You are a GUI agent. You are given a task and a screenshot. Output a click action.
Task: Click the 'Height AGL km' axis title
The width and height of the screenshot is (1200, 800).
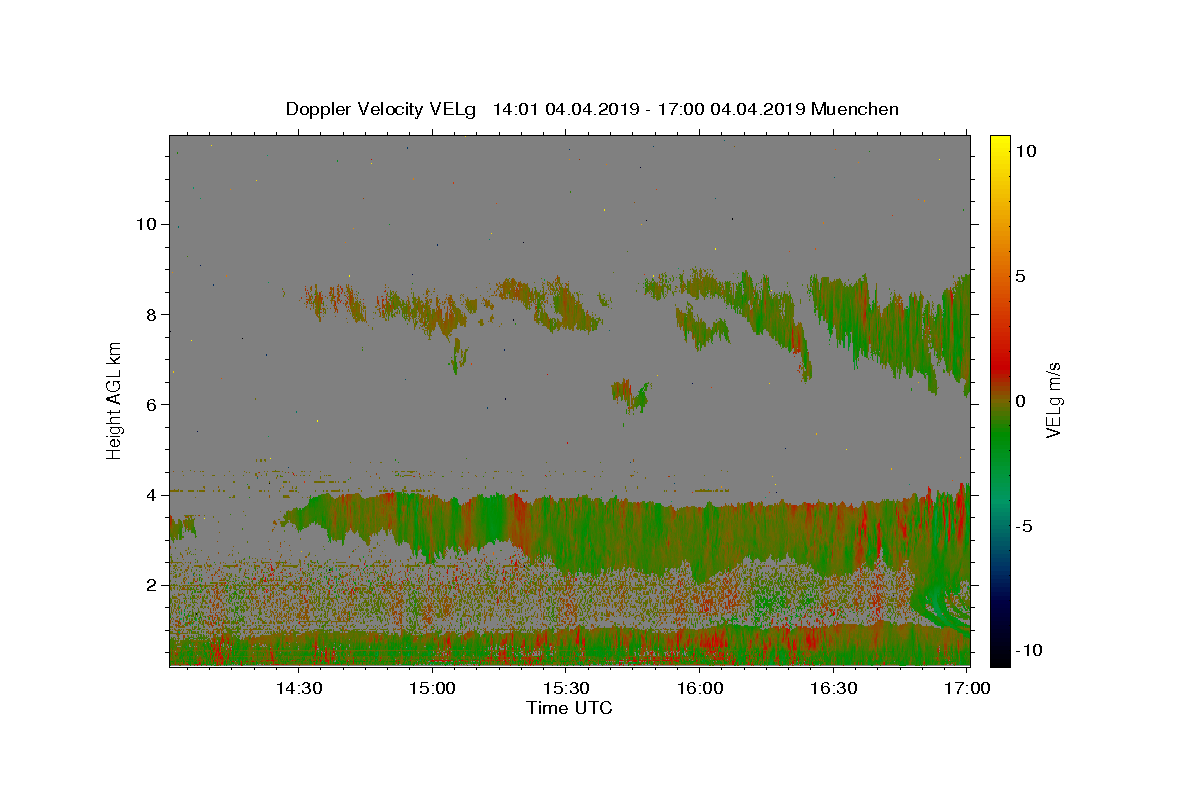(x=115, y=400)
